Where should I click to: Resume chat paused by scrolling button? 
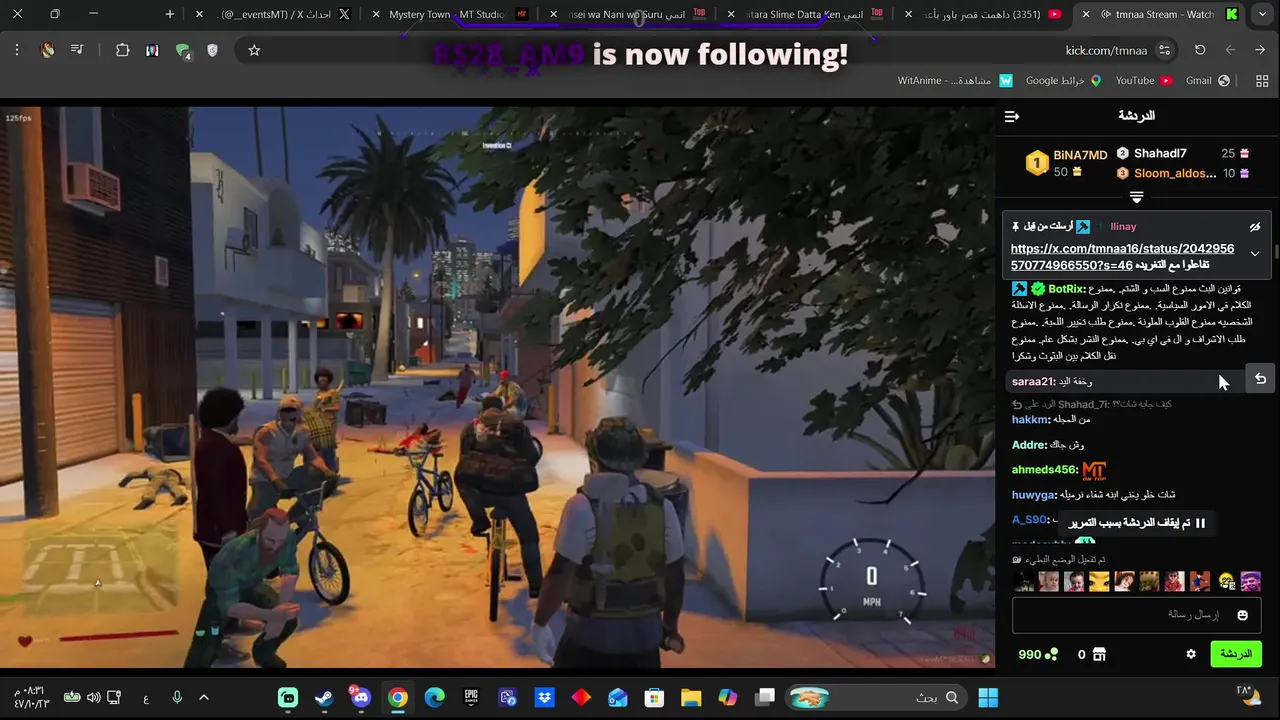click(1137, 523)
